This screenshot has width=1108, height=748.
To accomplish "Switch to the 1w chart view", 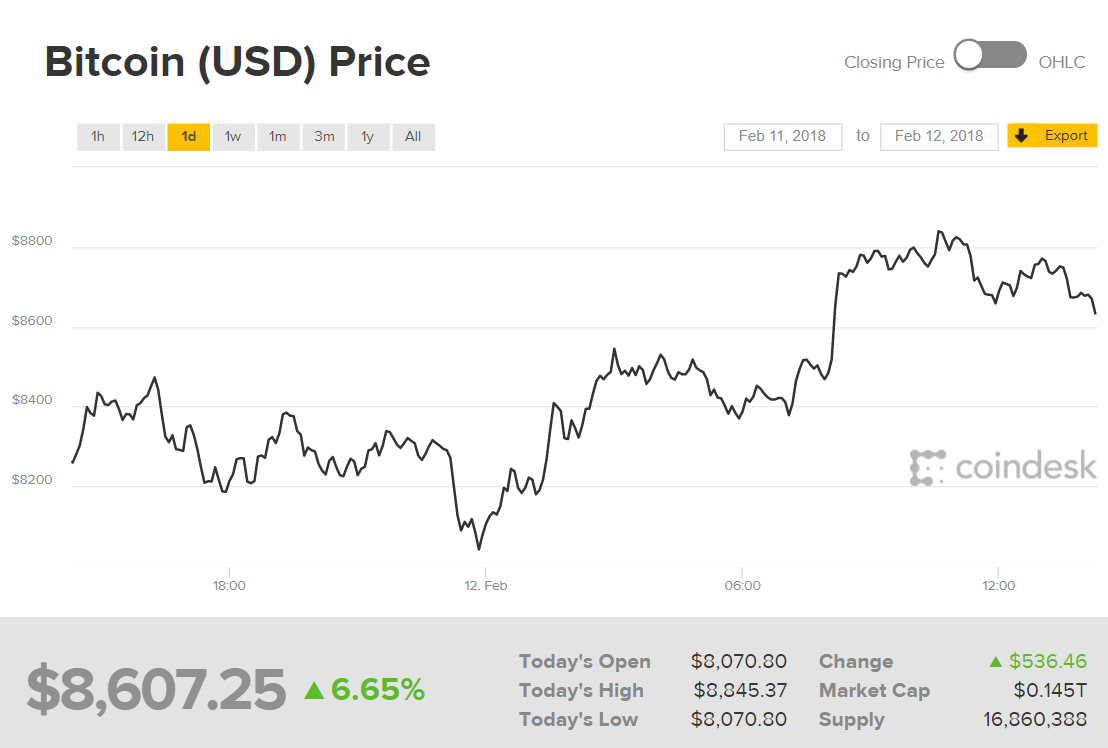I will point(233,136).
